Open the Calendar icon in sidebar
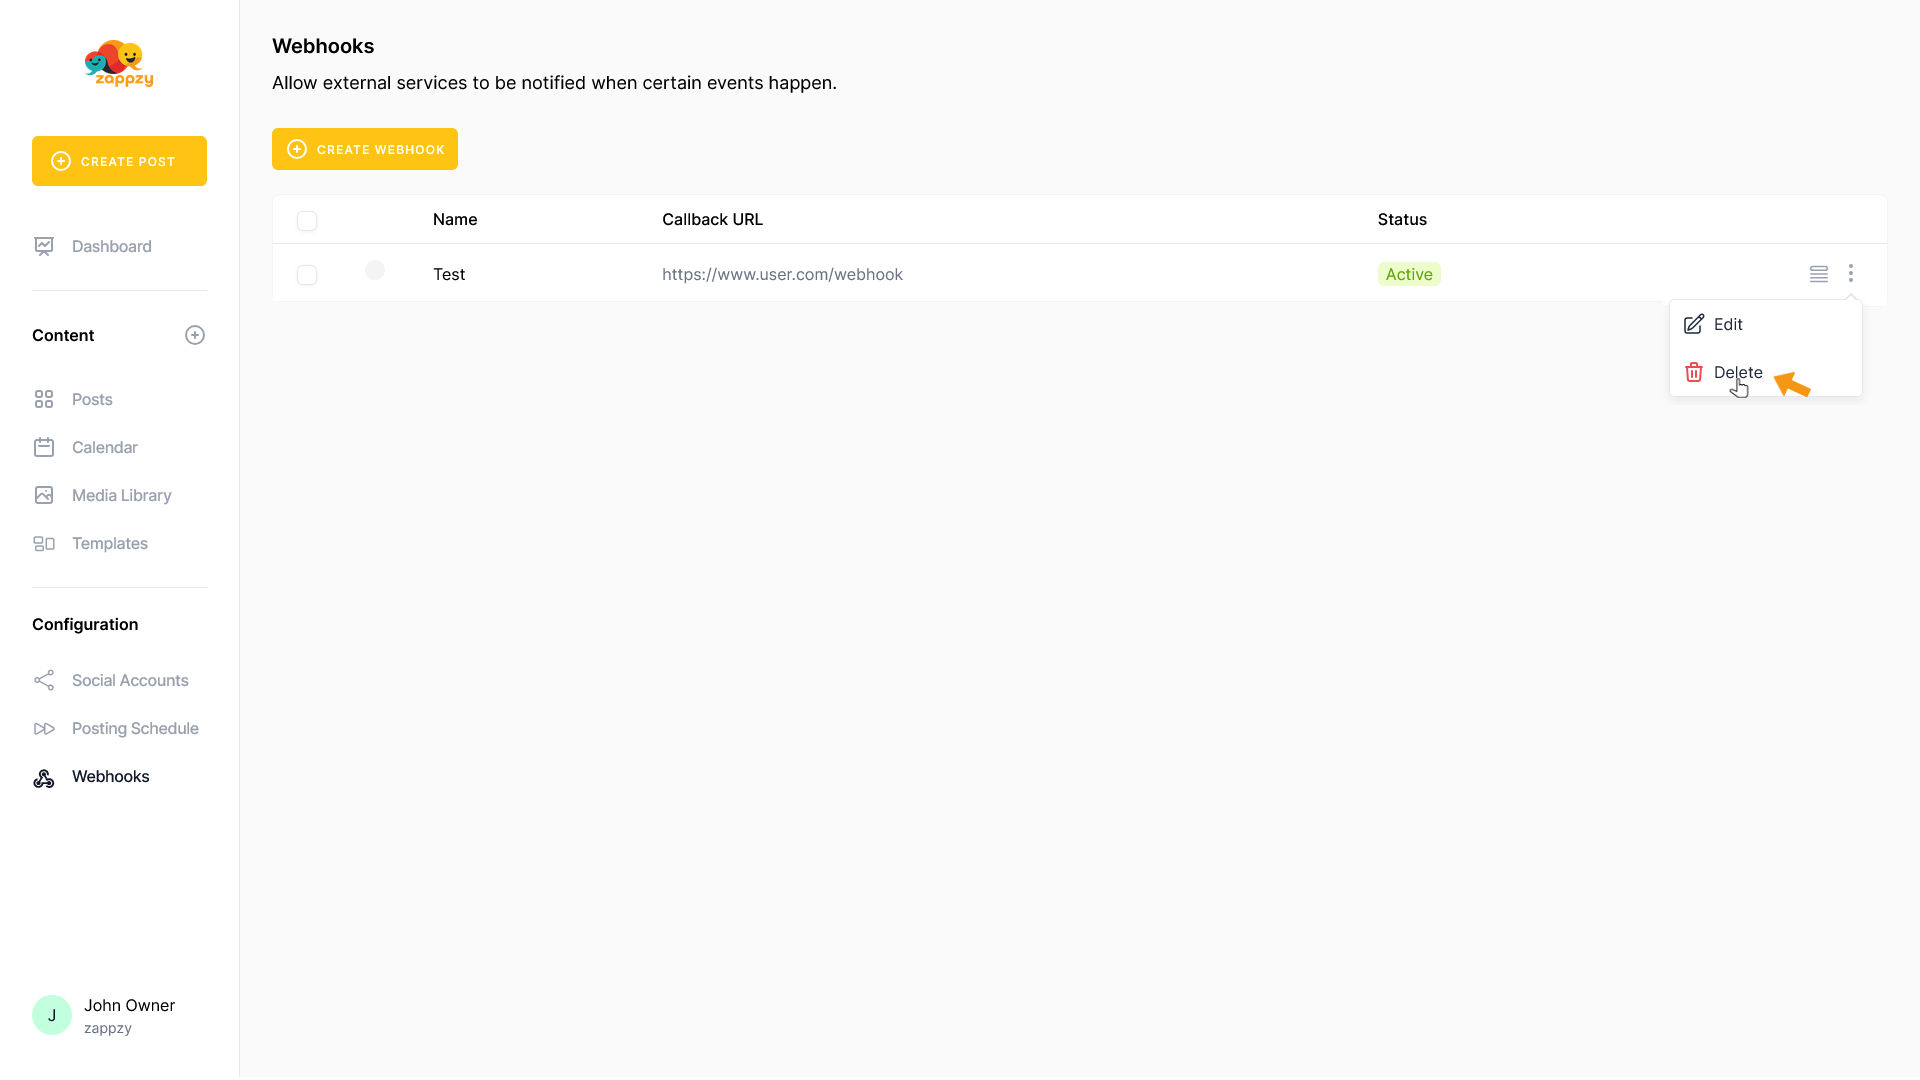 (x=44, y=447)
